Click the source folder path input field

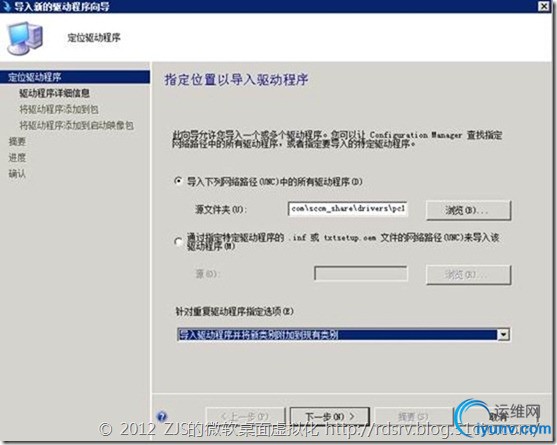pos(347,208)
